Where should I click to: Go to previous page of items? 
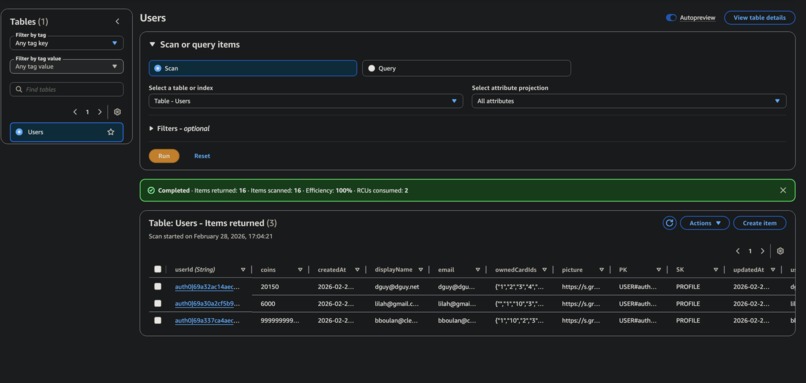[738, 251]
